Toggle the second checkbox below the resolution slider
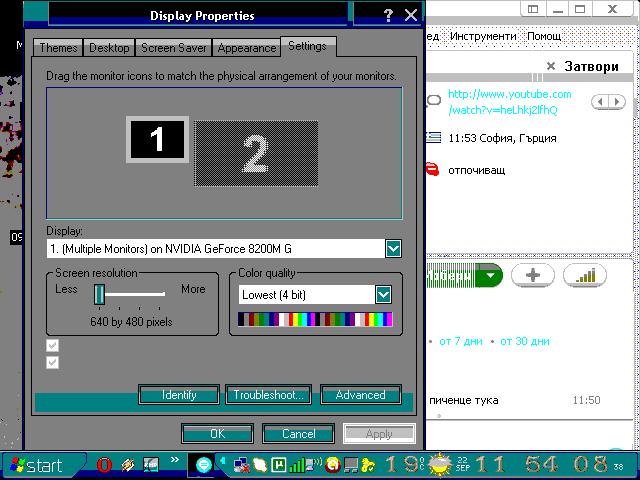The image size is (640, 480). coord(53,361)
